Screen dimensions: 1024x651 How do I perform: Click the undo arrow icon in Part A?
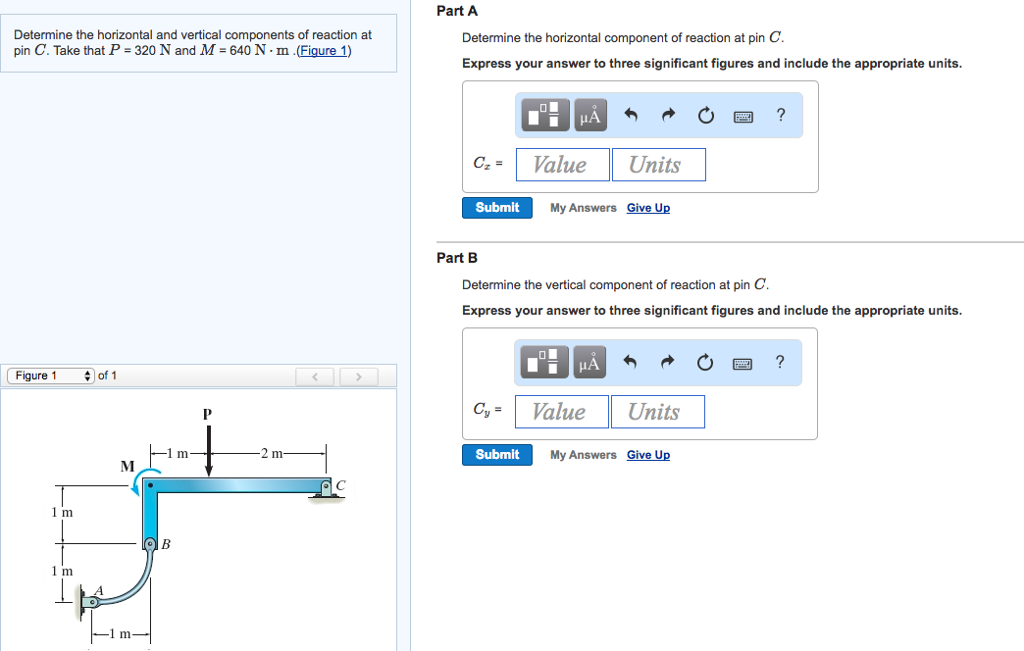click(x=631, y=115)
